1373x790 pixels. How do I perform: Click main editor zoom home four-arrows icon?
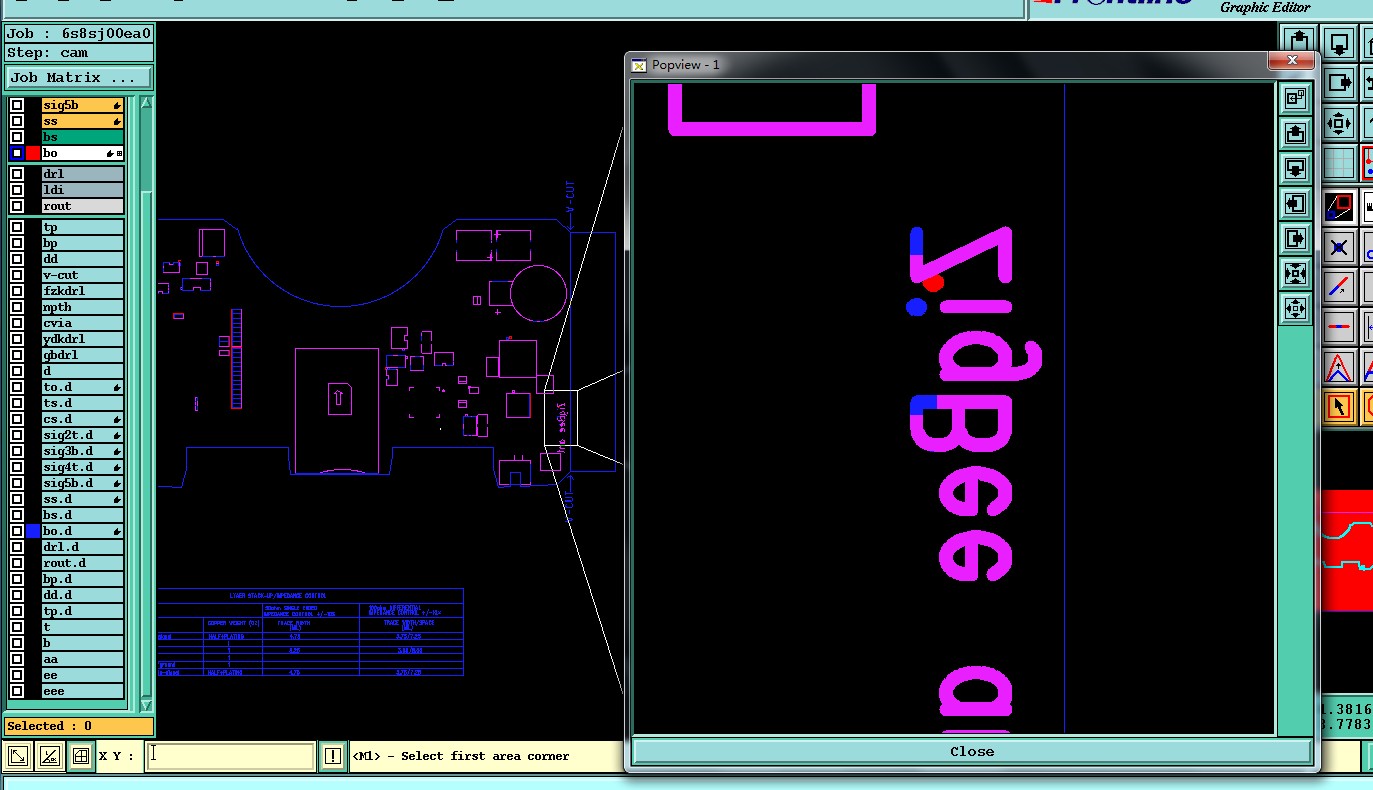click(1340, 123)
